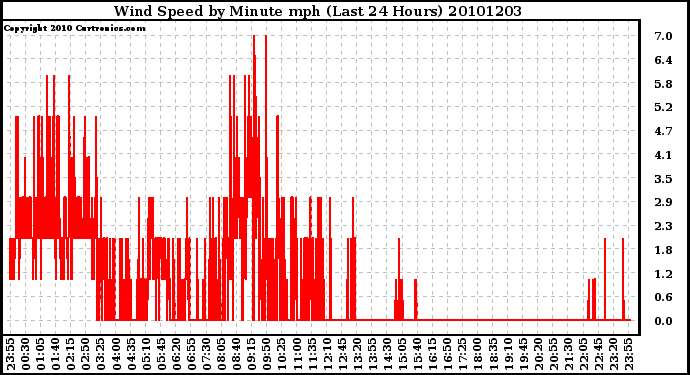Image resolution: width=690 pixels, height=375 pixels.
Task: Click the 08:40 time axis label
Action: (236, 355)
